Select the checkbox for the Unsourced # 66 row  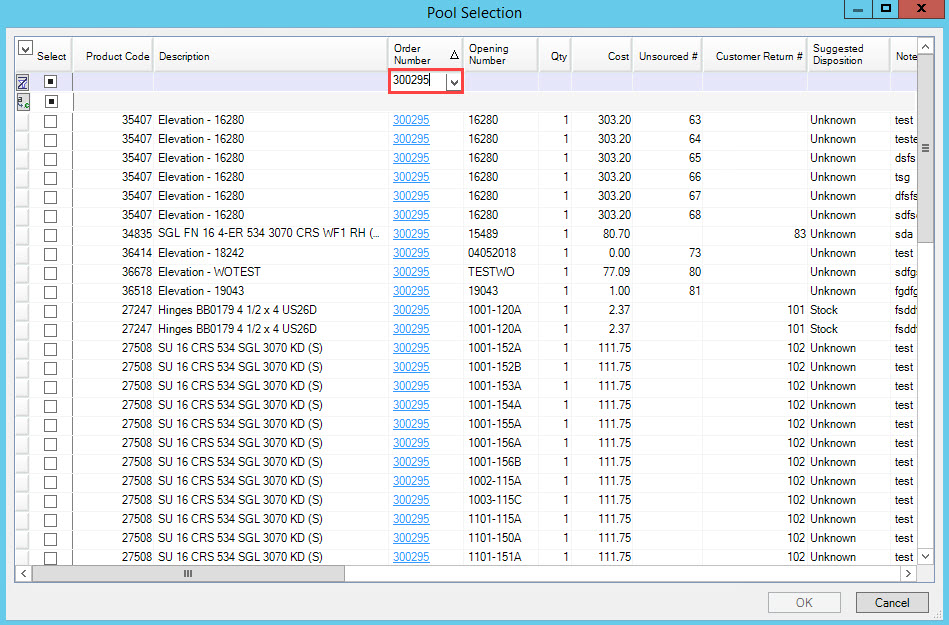(x=51, y=178)
